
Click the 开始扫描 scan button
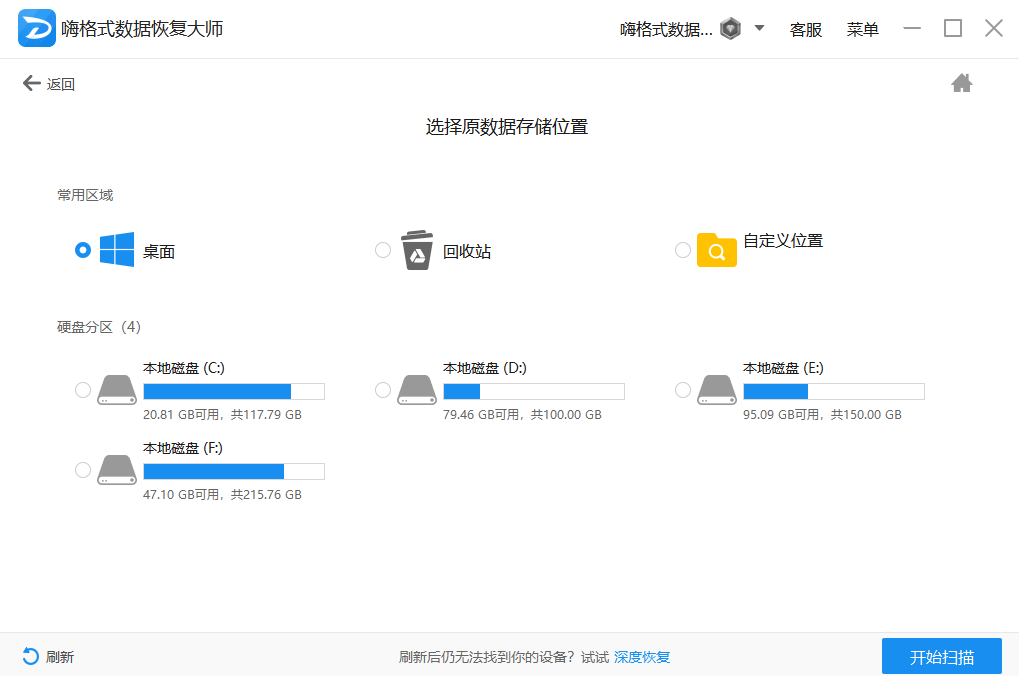coord(940,656)
